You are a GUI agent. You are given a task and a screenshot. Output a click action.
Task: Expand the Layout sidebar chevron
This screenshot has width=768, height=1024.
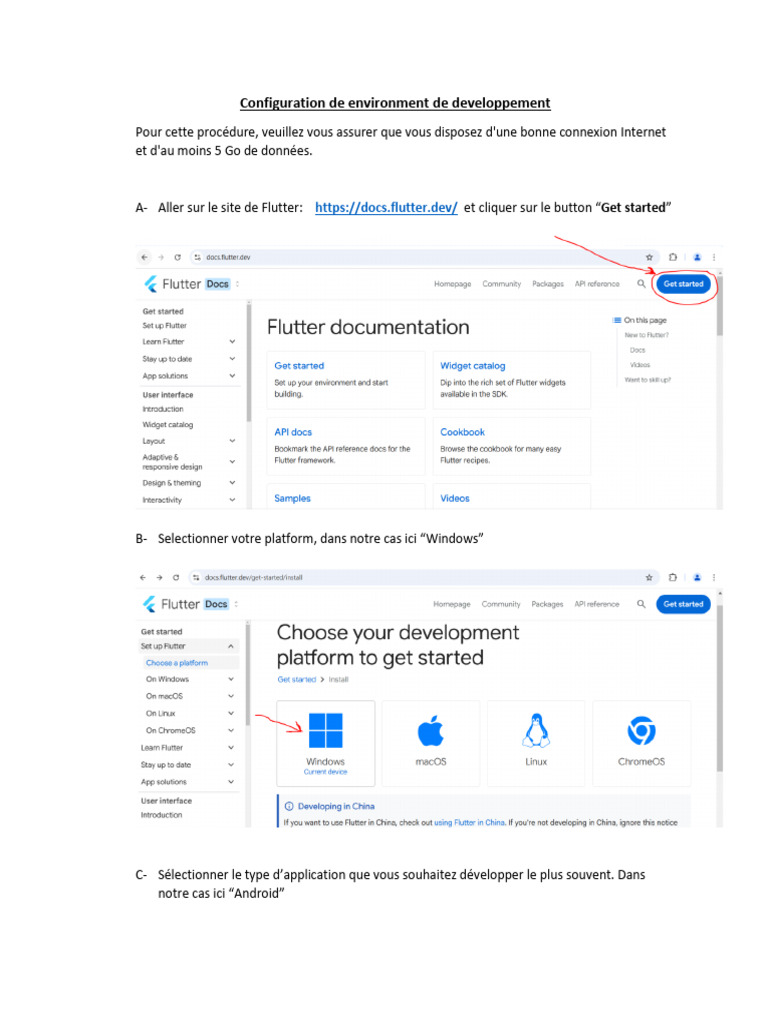point(232,441)
